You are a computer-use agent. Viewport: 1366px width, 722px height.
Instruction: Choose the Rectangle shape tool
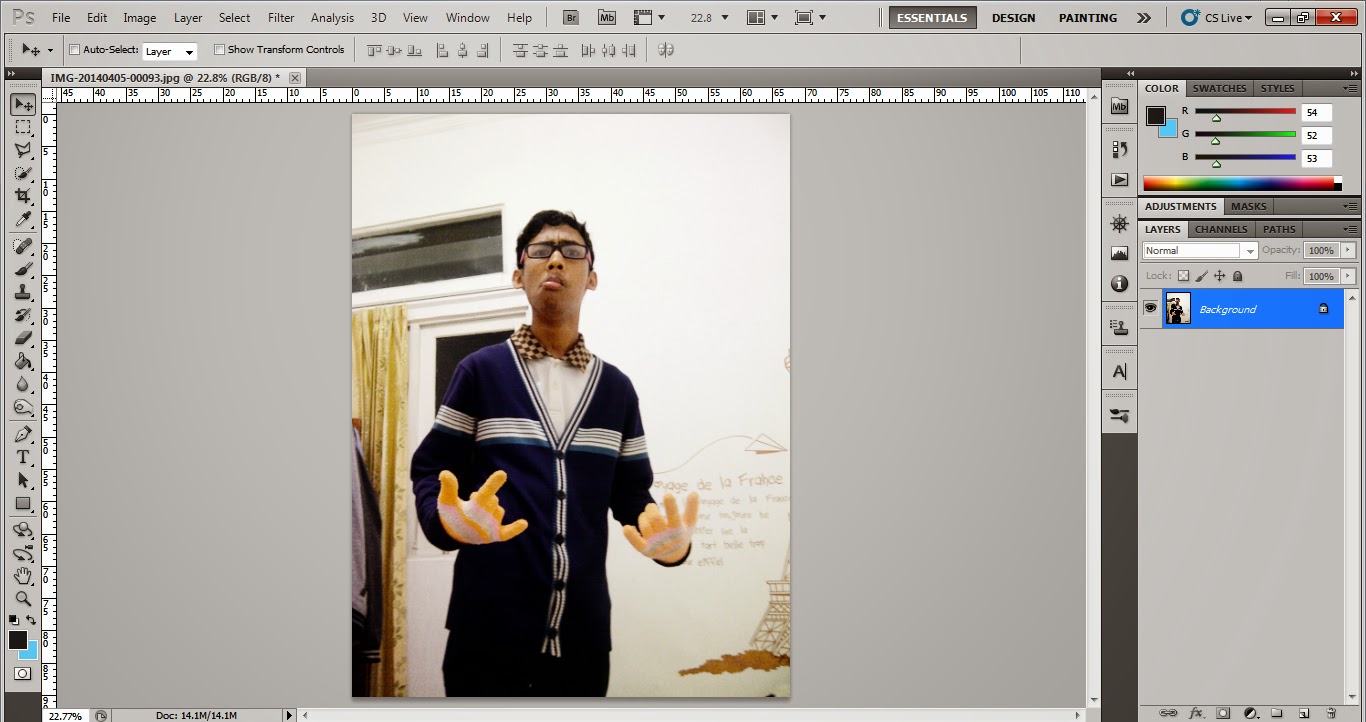(23, 503)
